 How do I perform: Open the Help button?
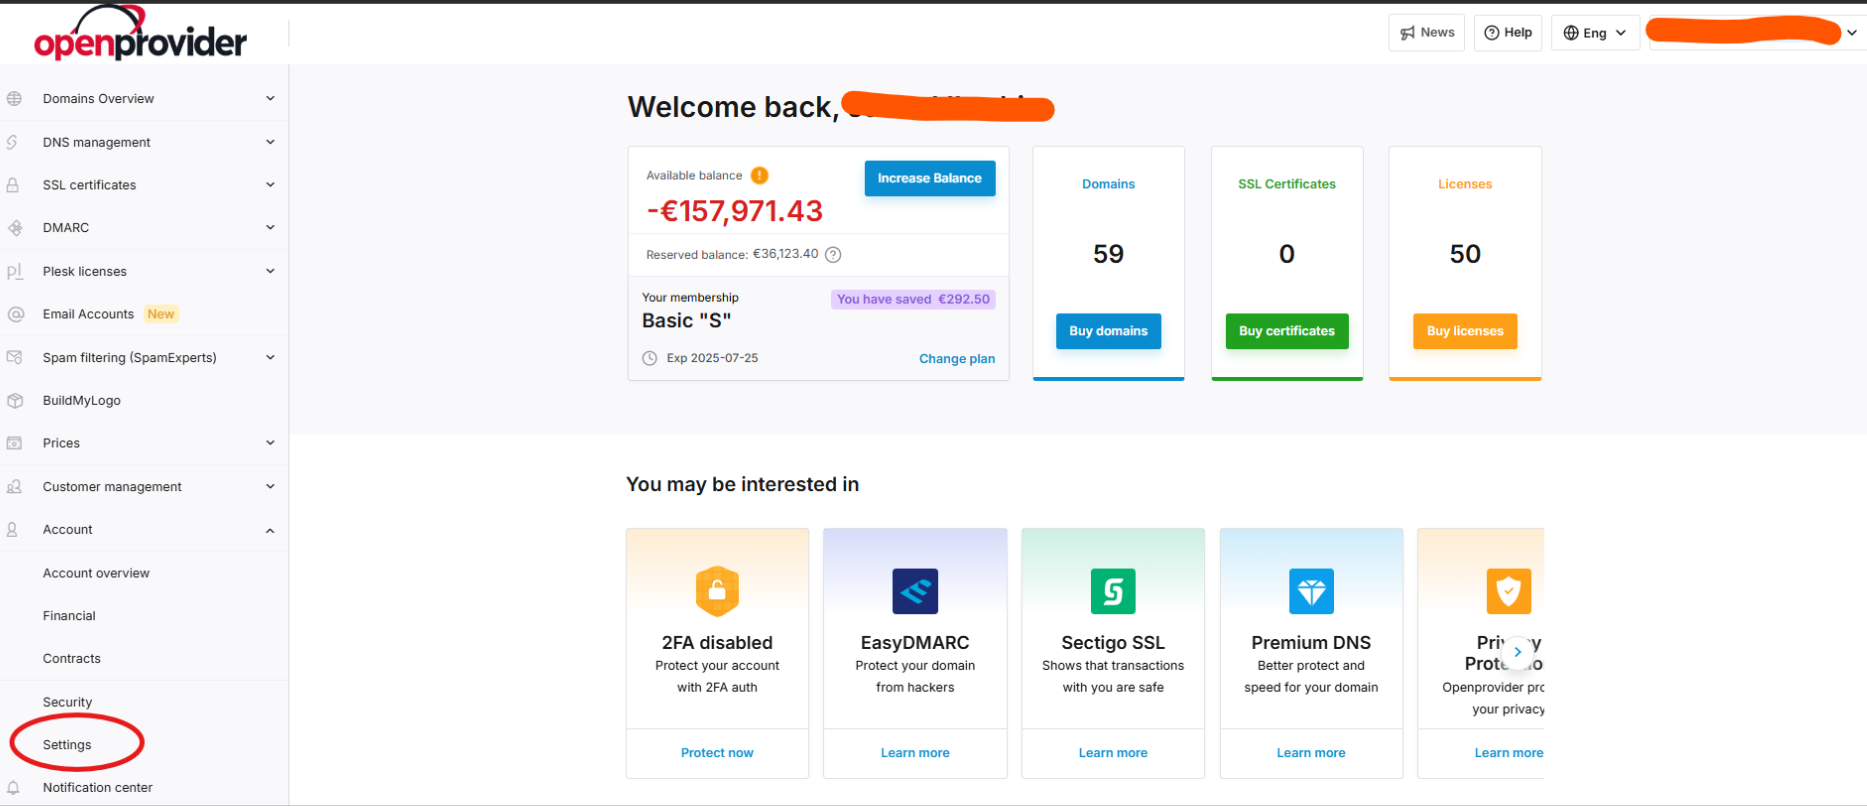click(1508, 33)
